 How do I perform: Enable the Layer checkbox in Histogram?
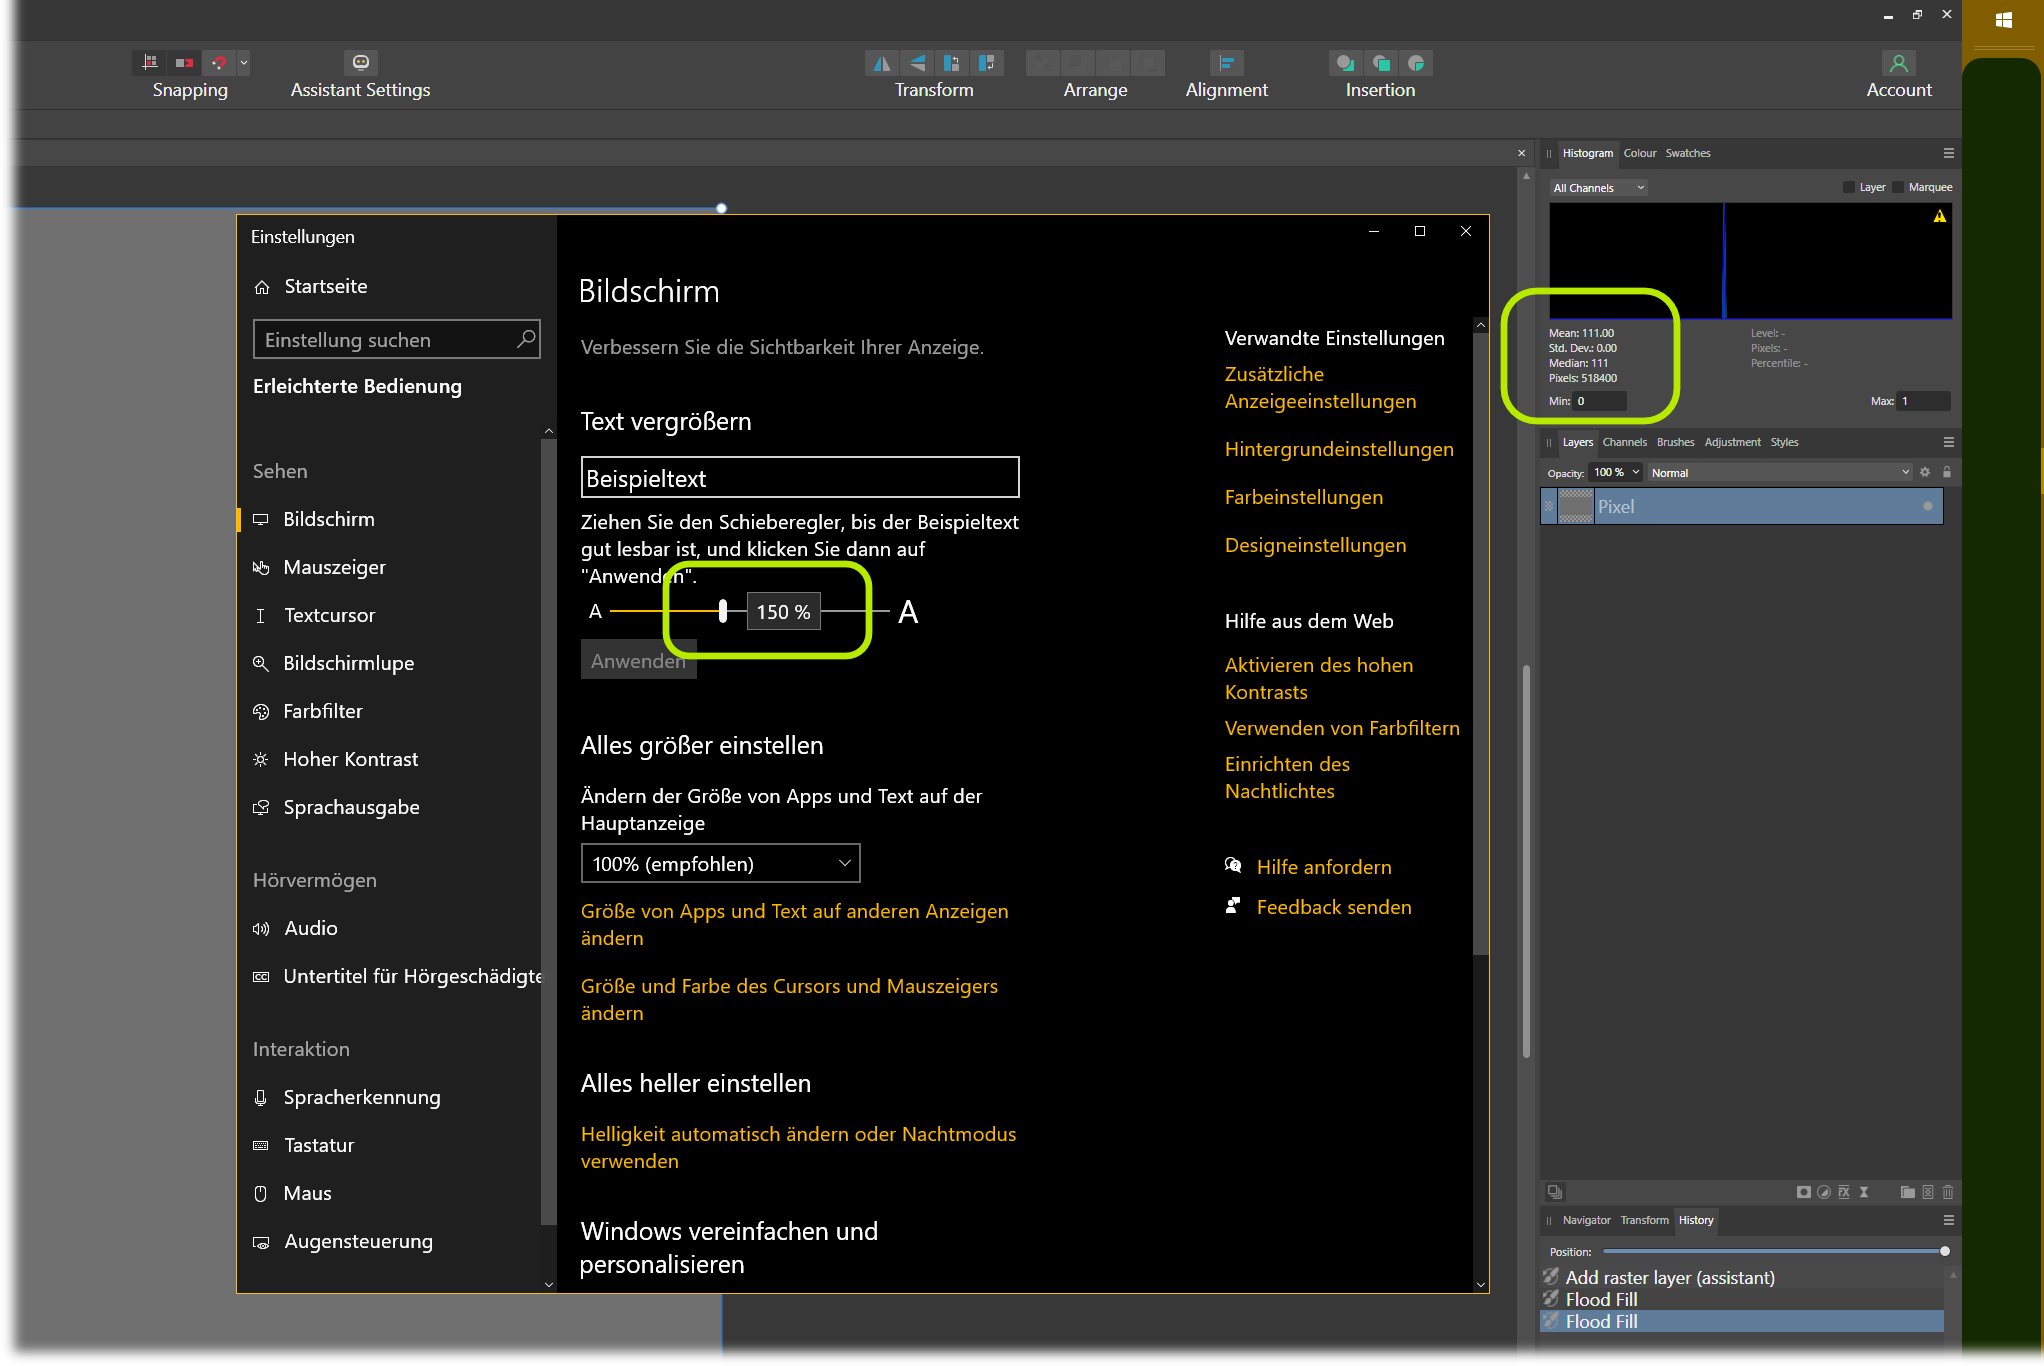(x=1849, y=187)
